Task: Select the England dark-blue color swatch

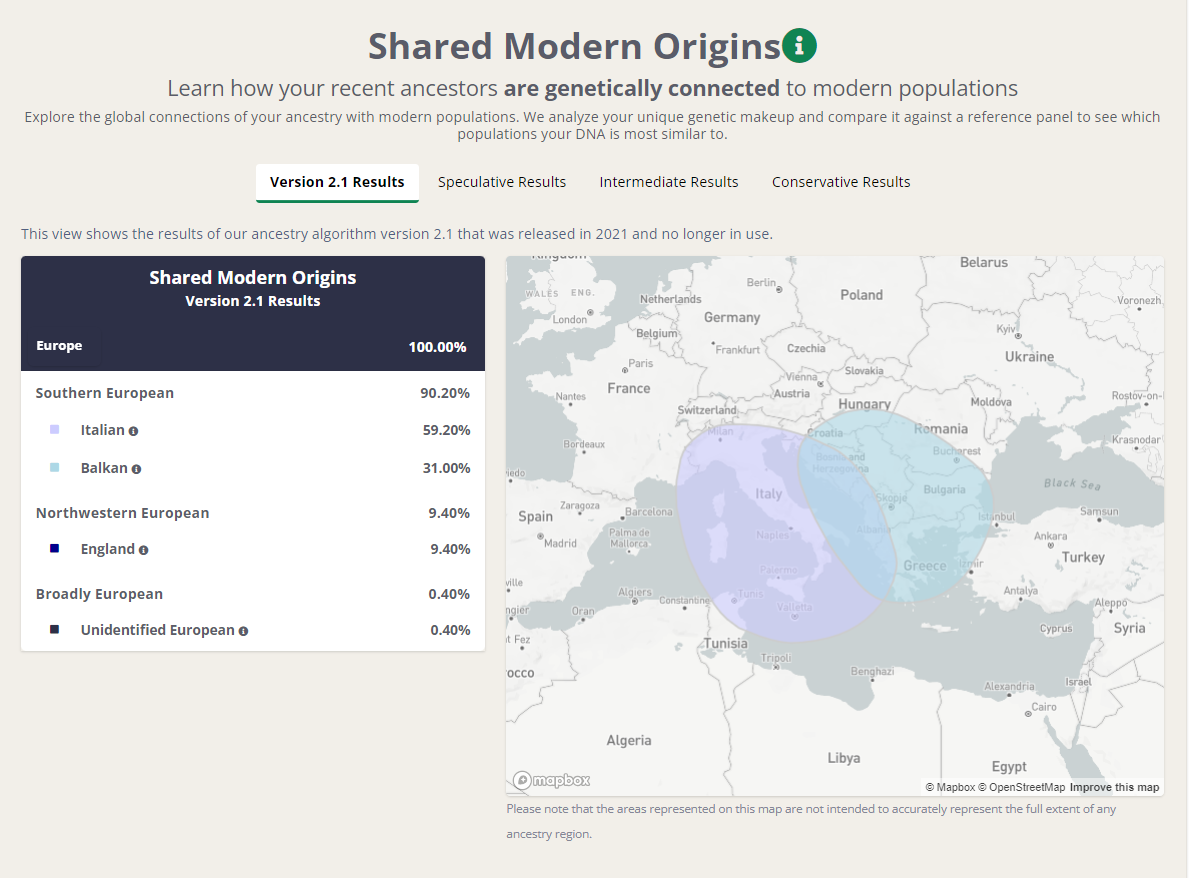Action: (x=55, y=548)
